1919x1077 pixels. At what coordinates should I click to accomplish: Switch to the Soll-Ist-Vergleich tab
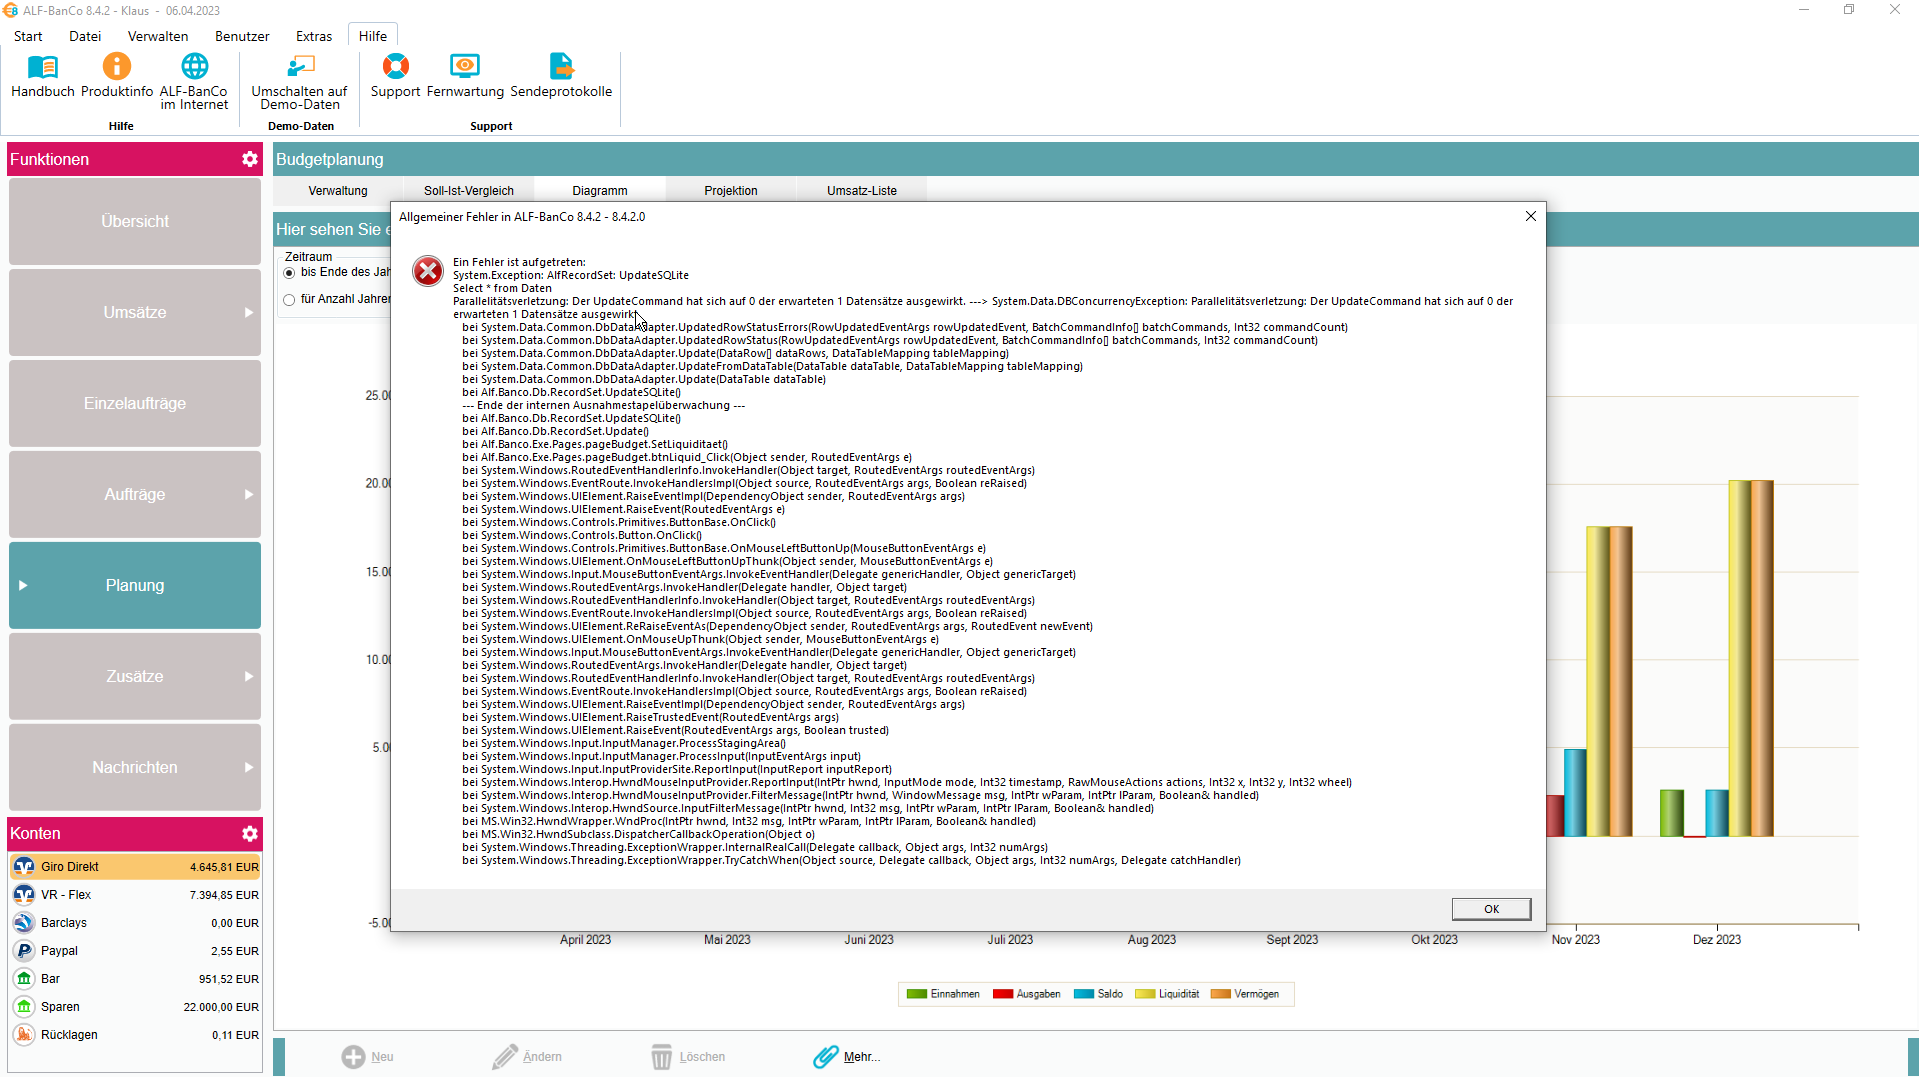tap(469, 191)
